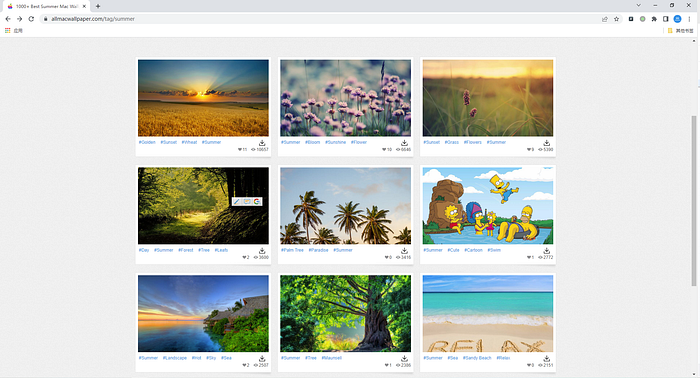
Task: Open the #Golden tag link
Action: (x=147, y=142)
